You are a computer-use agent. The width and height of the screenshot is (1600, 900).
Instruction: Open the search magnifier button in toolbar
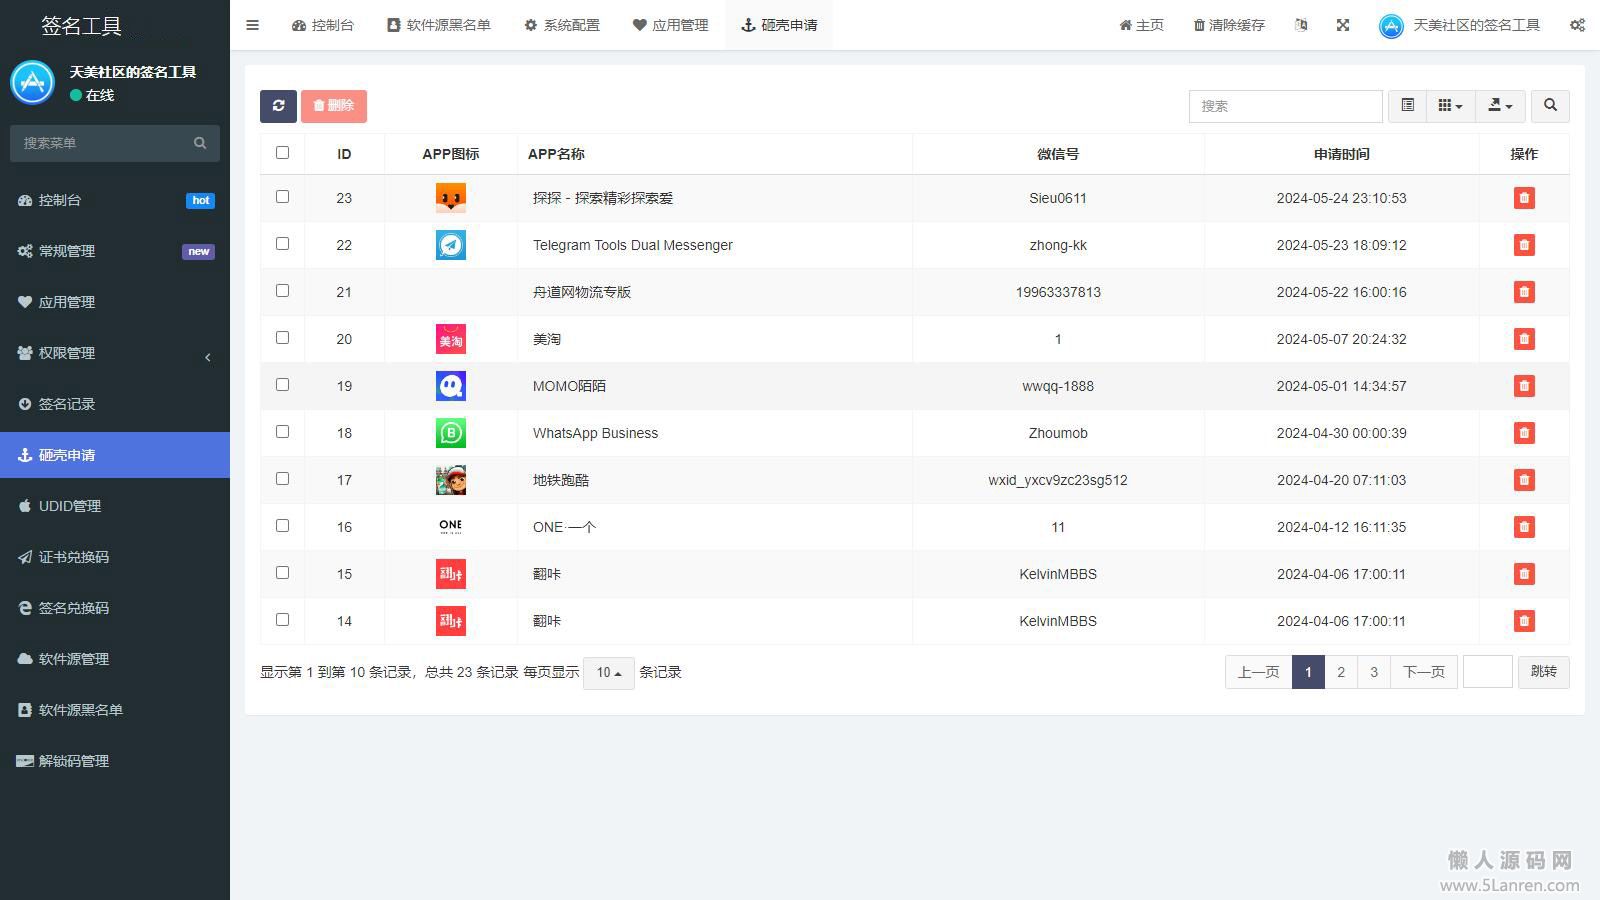click(1550, 106)
